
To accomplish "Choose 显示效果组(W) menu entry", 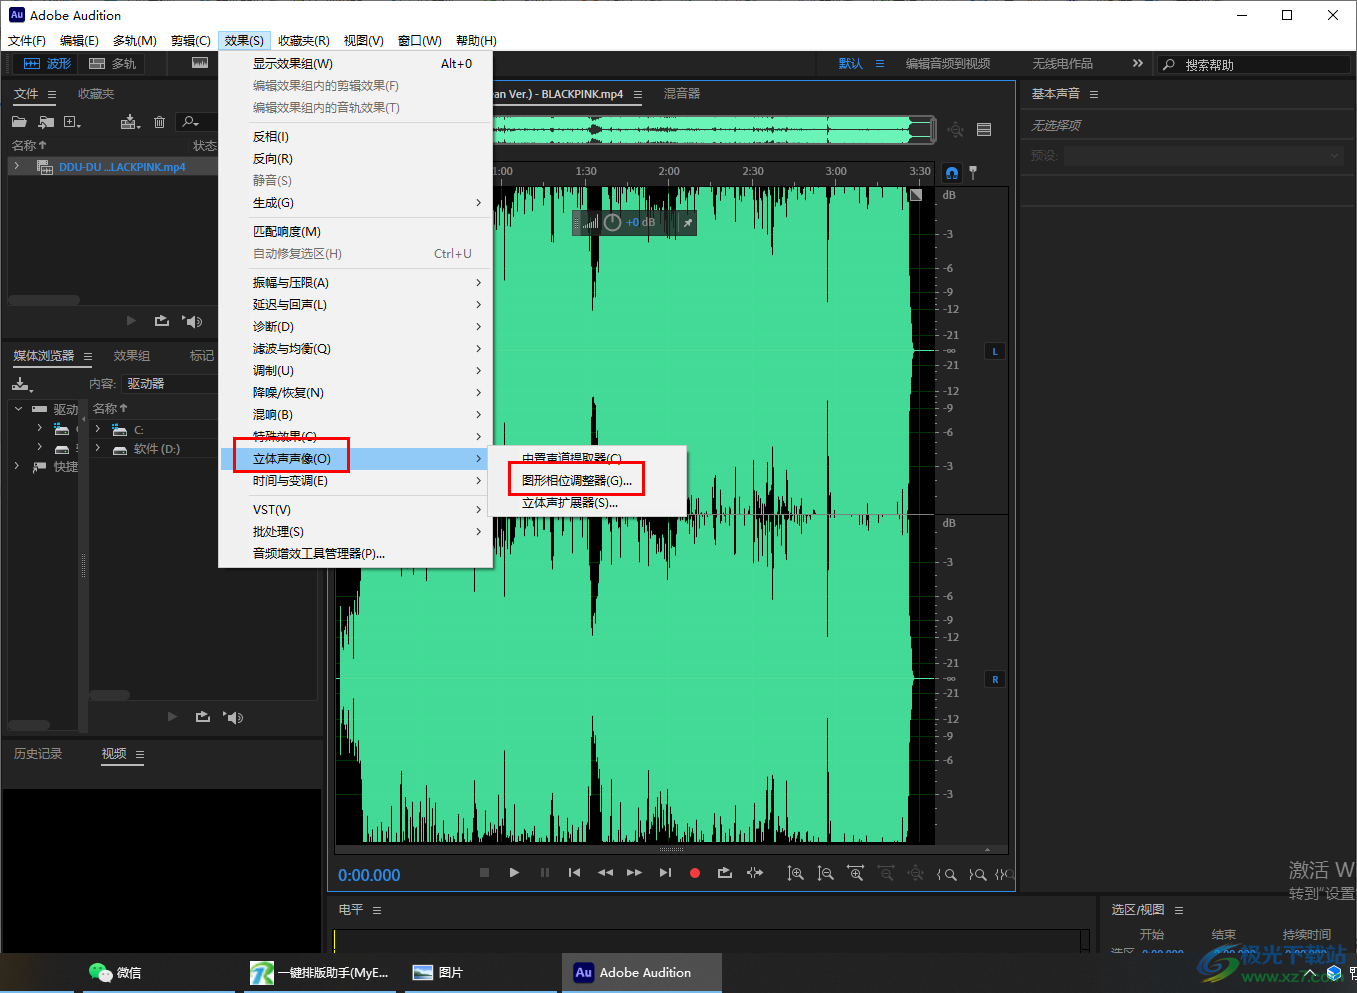I will pos(355,64).
